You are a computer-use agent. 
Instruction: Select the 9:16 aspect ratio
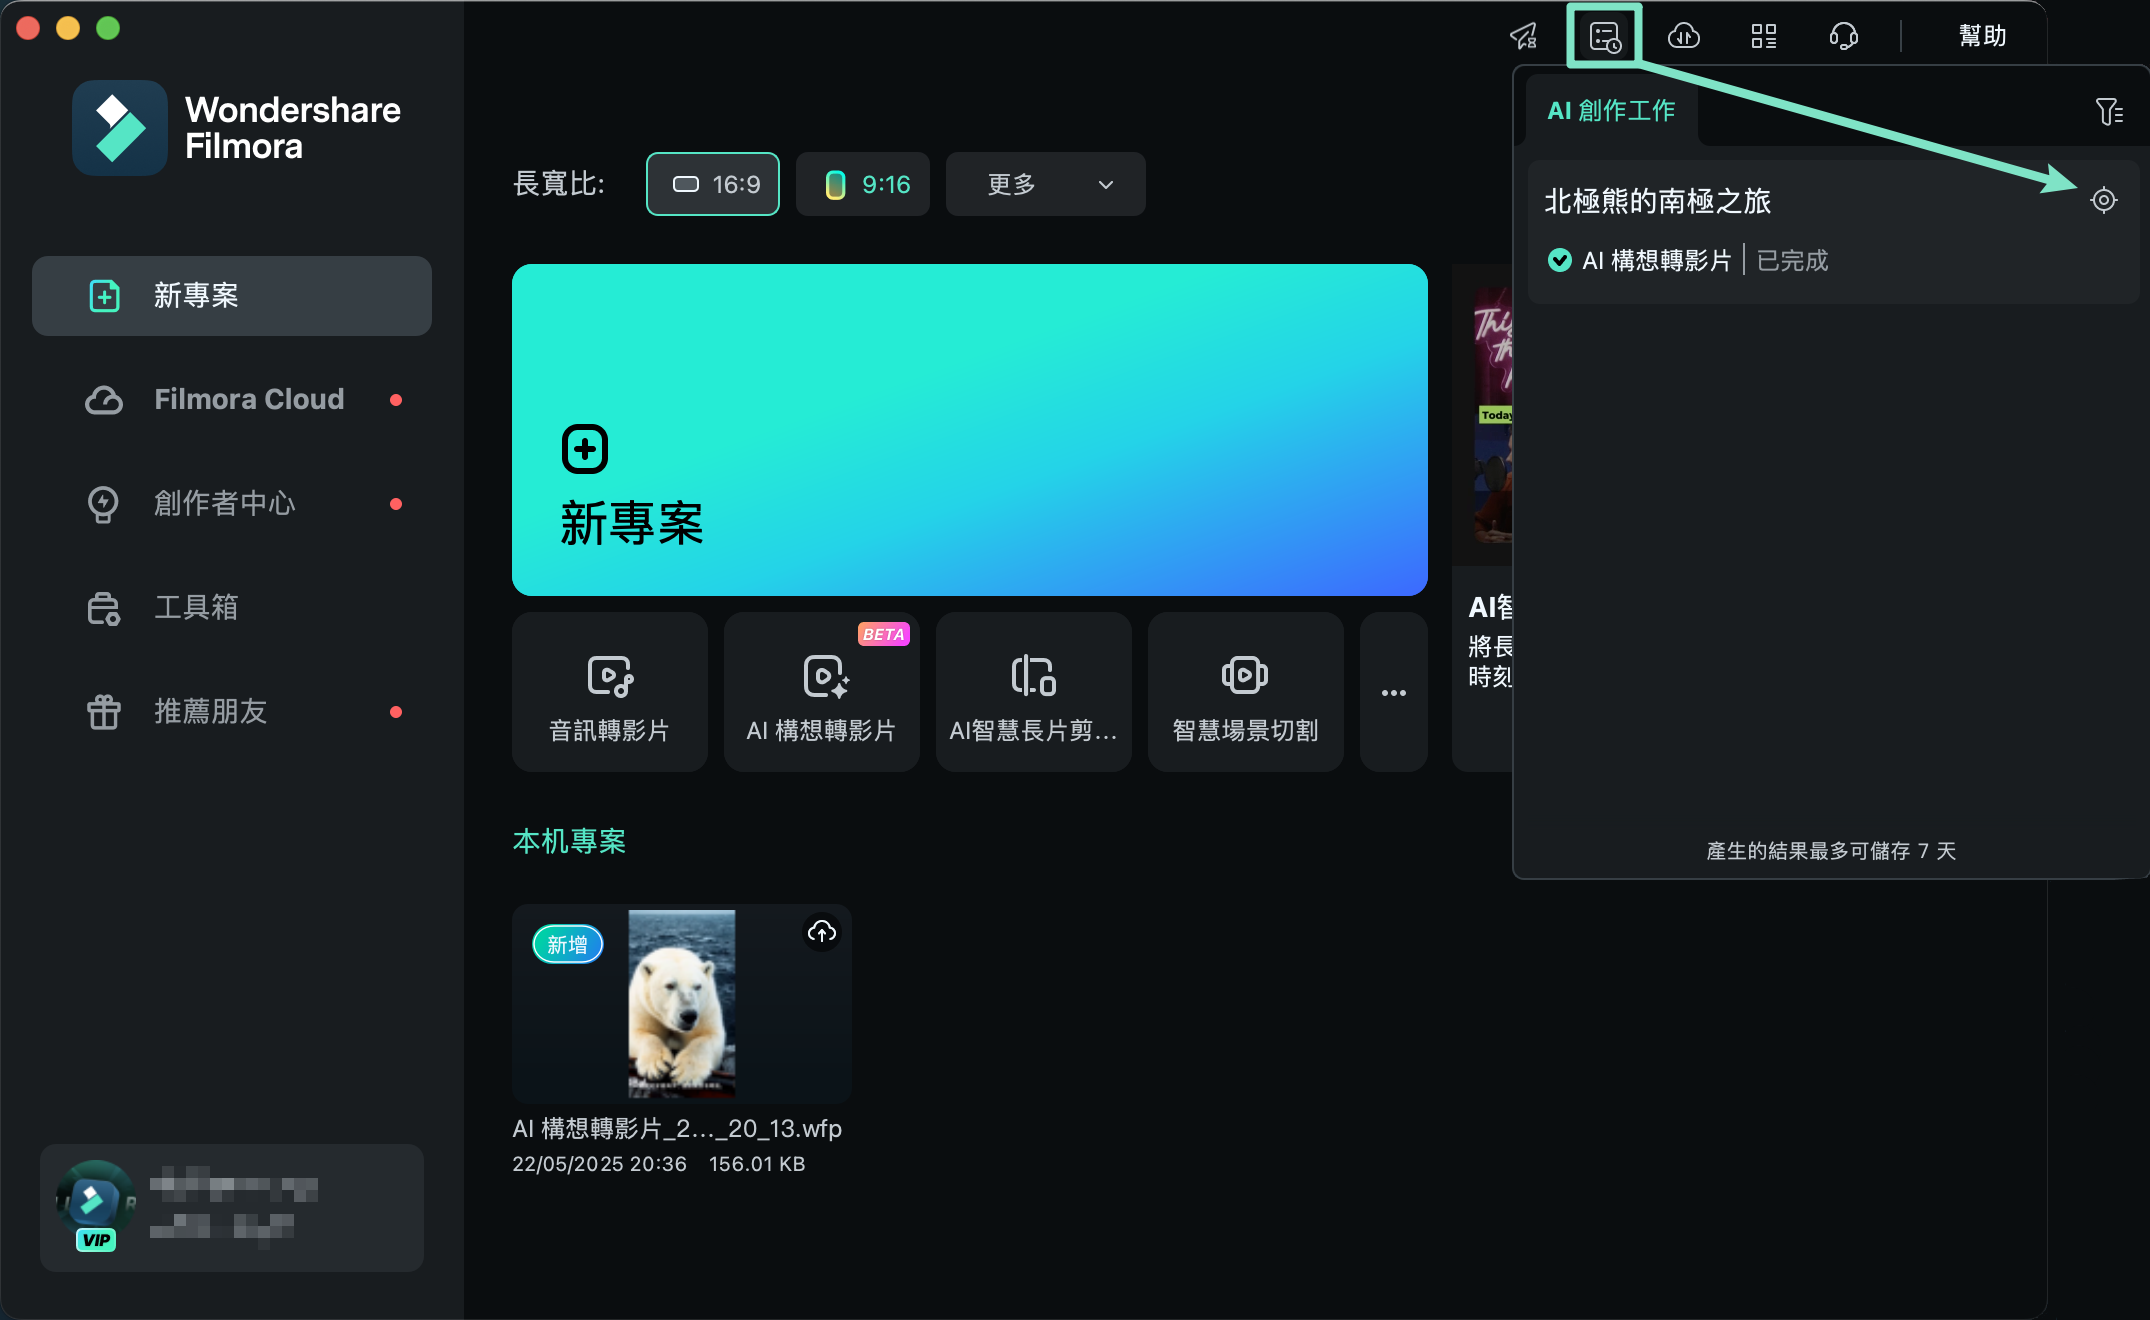point(863,184)
